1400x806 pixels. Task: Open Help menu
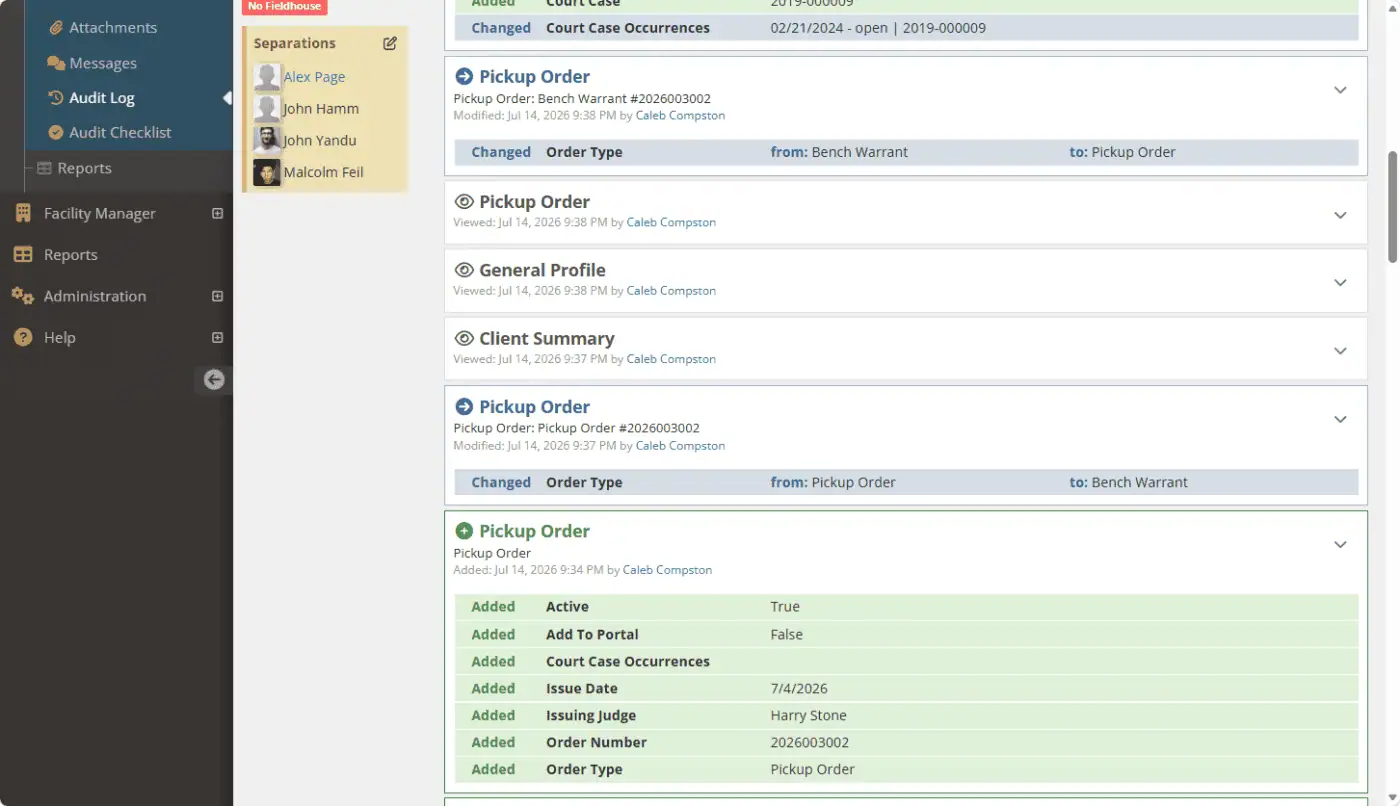click(60, 338)
